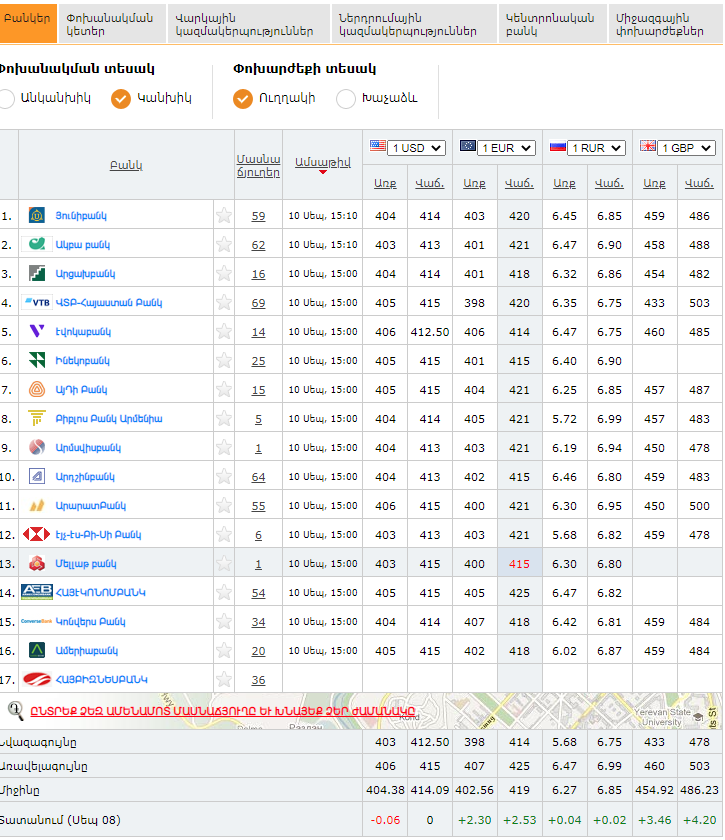Open the 1 EUR currency dropdown

(x=506, y=148)
